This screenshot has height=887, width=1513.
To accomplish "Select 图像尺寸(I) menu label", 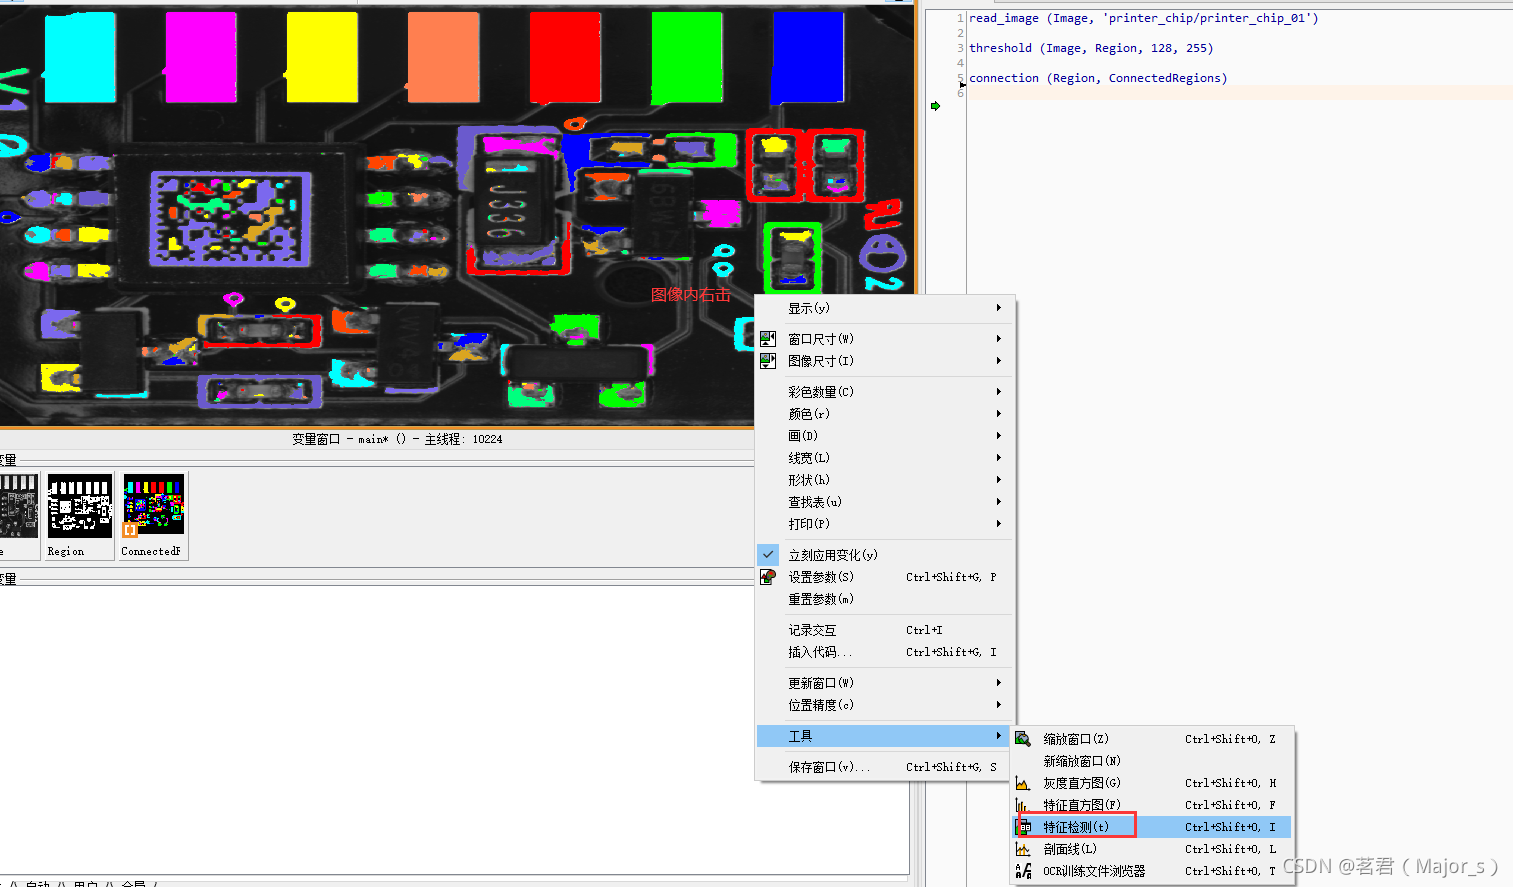I will pos(821,361).
